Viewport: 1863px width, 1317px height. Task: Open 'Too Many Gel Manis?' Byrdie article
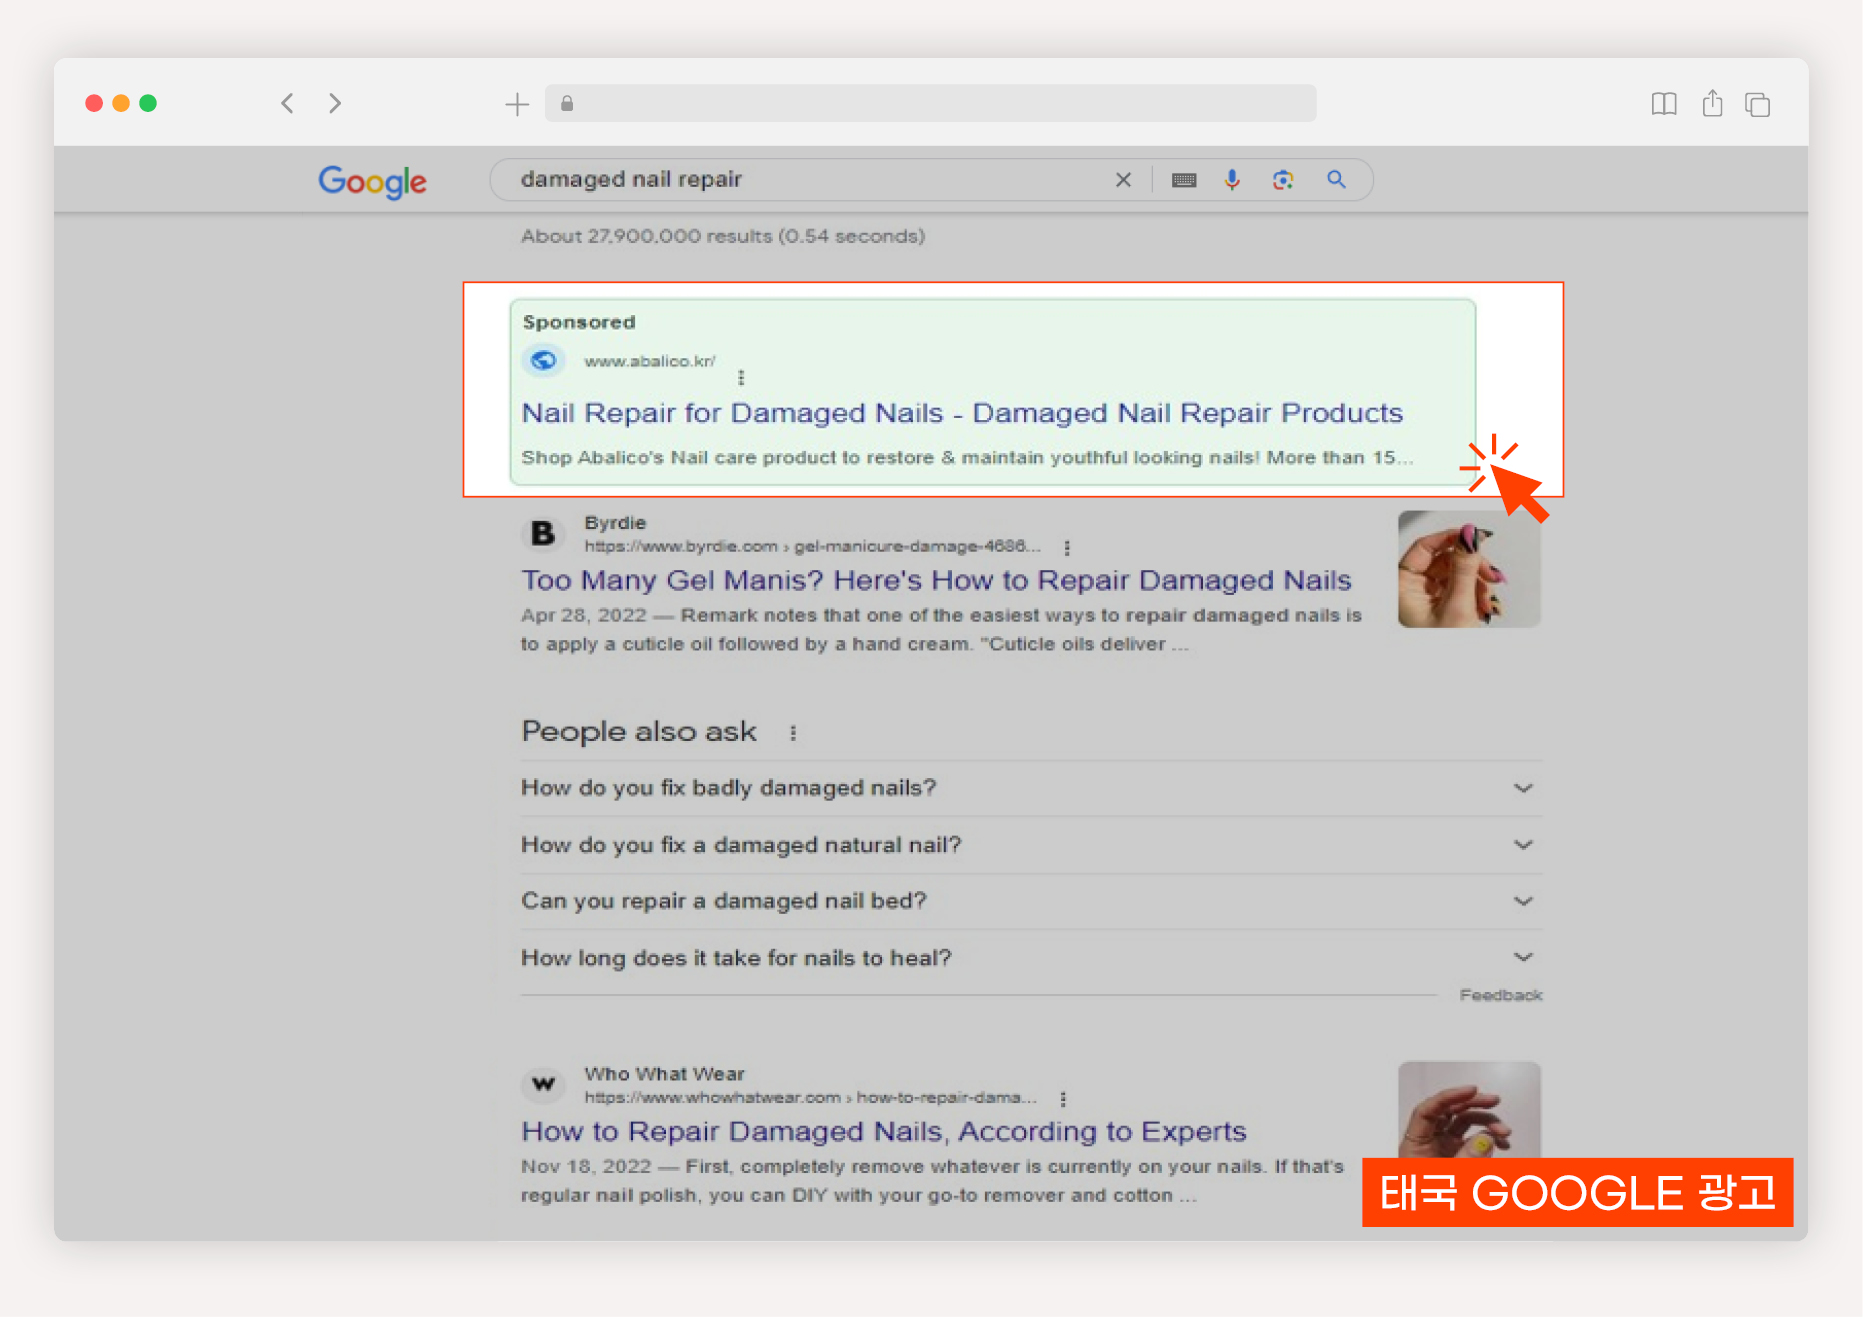(936, 580)
